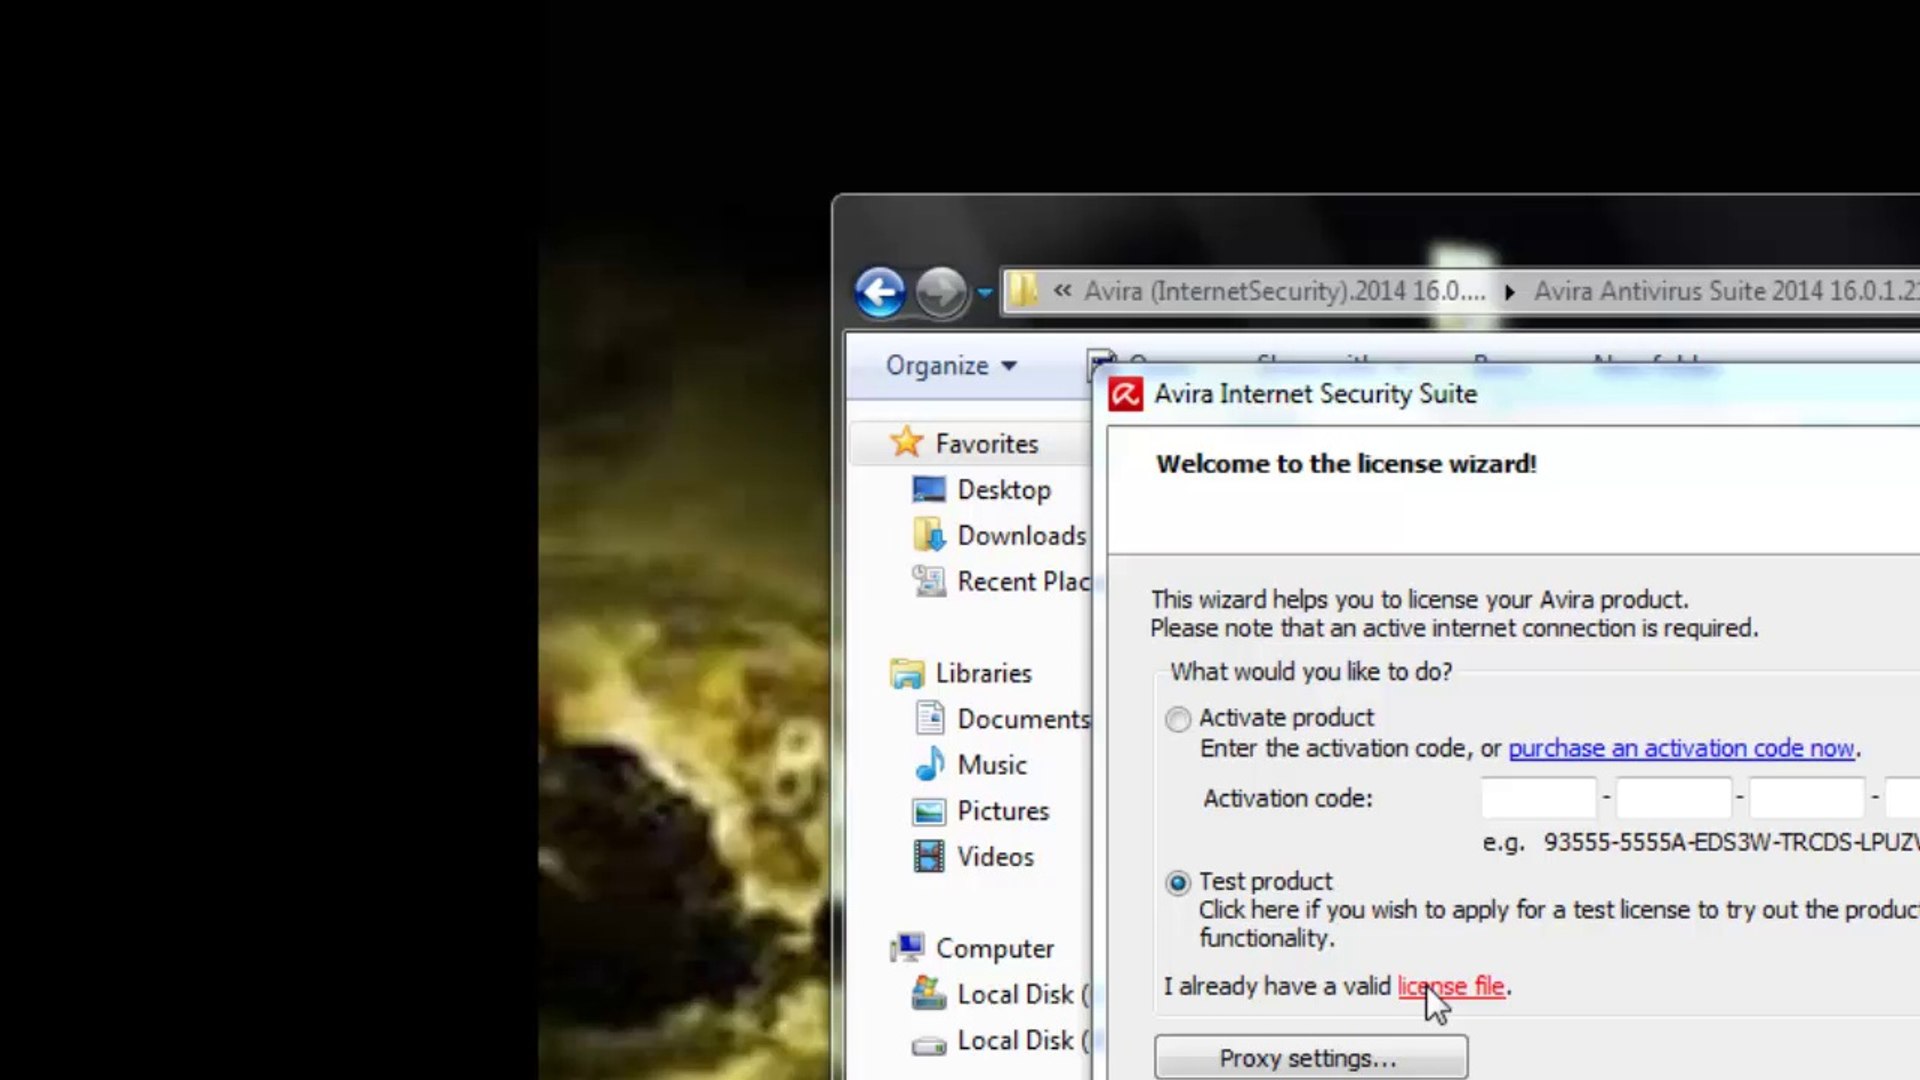Click the Explorer back arrow button
1920x1080 pixels.
click(880, 292)
